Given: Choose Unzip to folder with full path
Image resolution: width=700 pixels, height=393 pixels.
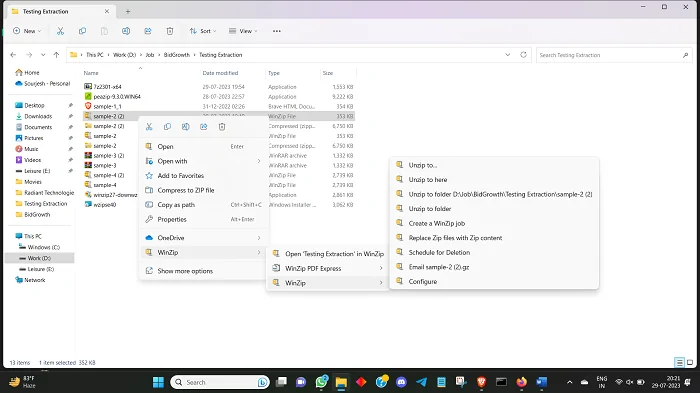Looking at the screenshot, I should (x=494, y=194).
